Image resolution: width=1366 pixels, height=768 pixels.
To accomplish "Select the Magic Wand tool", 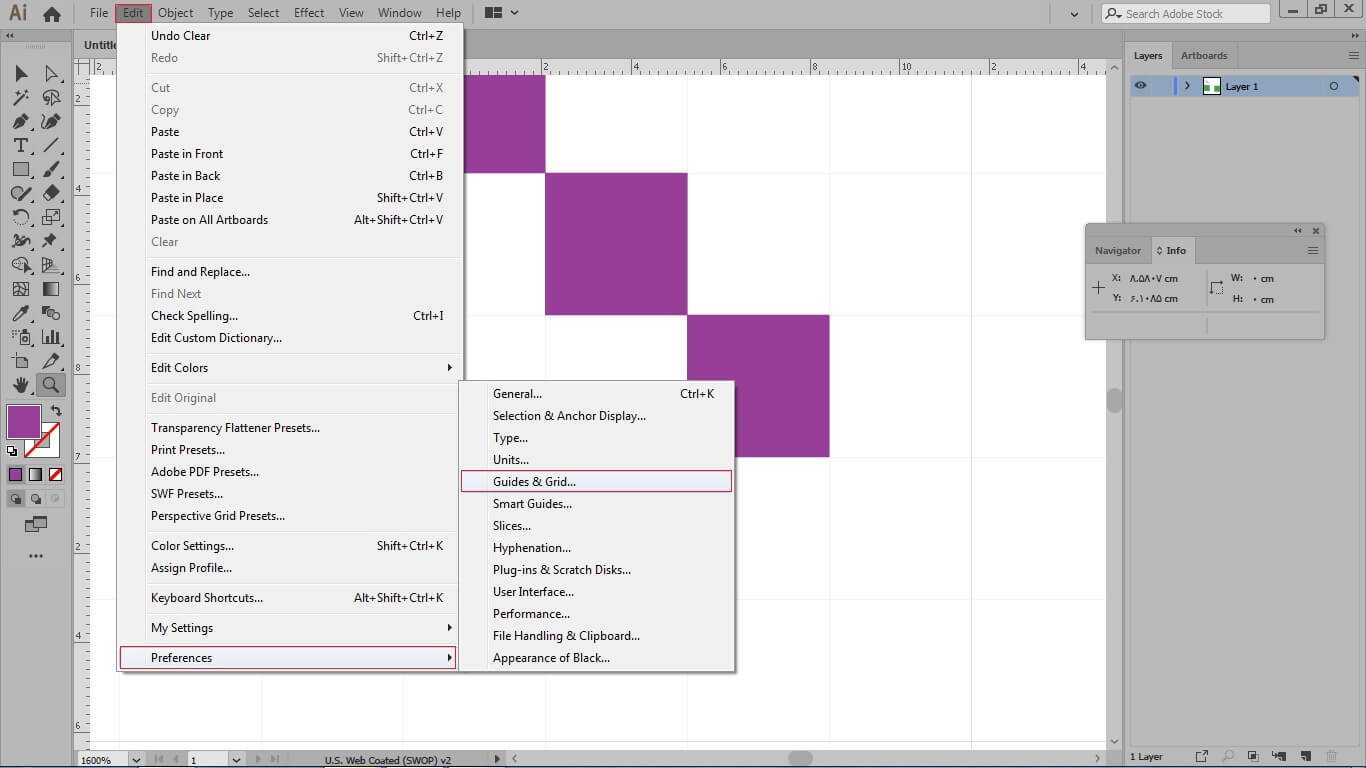I will (x=20, y=98).
